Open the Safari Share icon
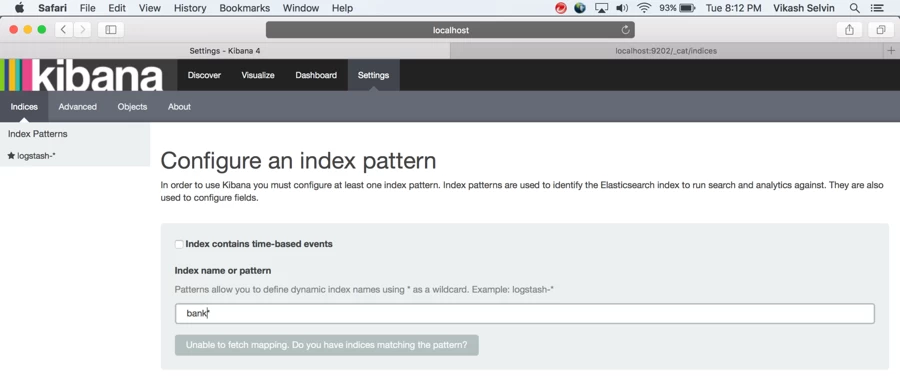This screenshot has height=389, width=900. [849, 30]
